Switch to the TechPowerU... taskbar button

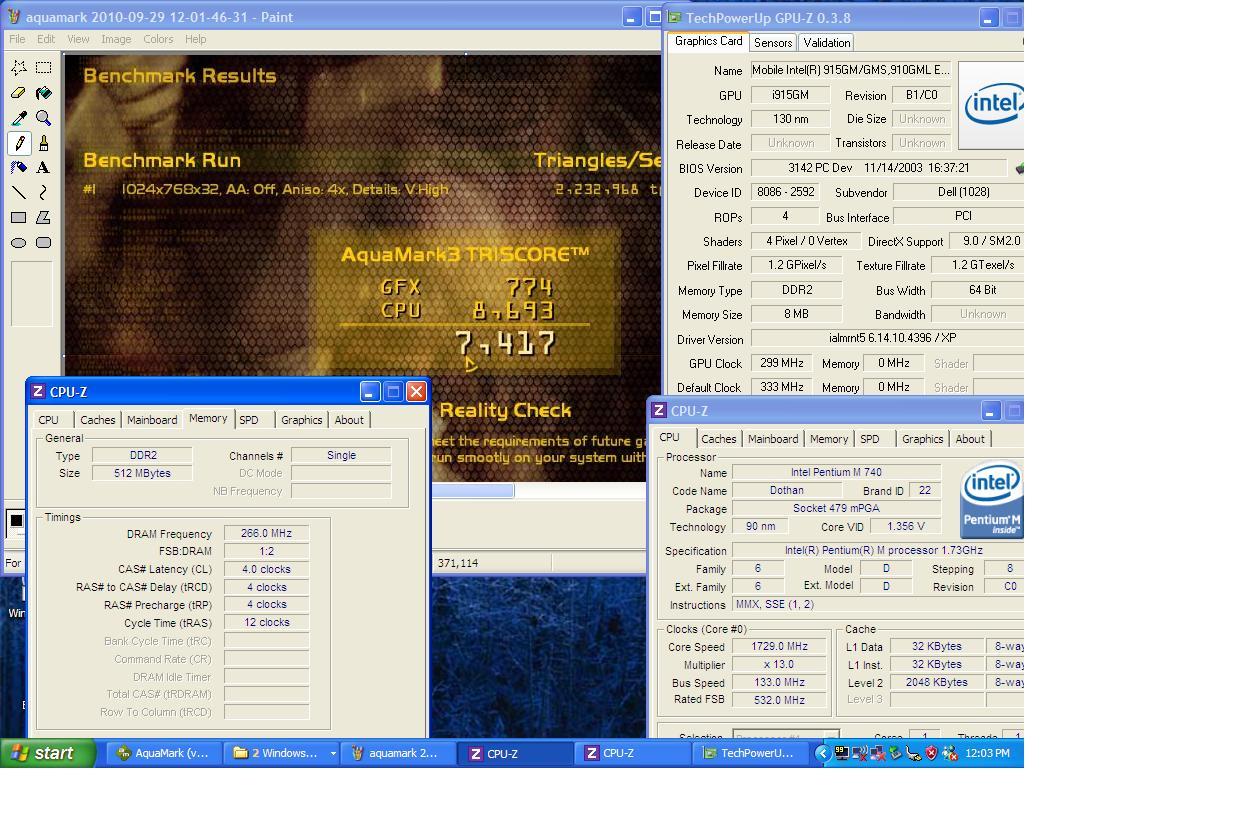(x=749, y=753)
